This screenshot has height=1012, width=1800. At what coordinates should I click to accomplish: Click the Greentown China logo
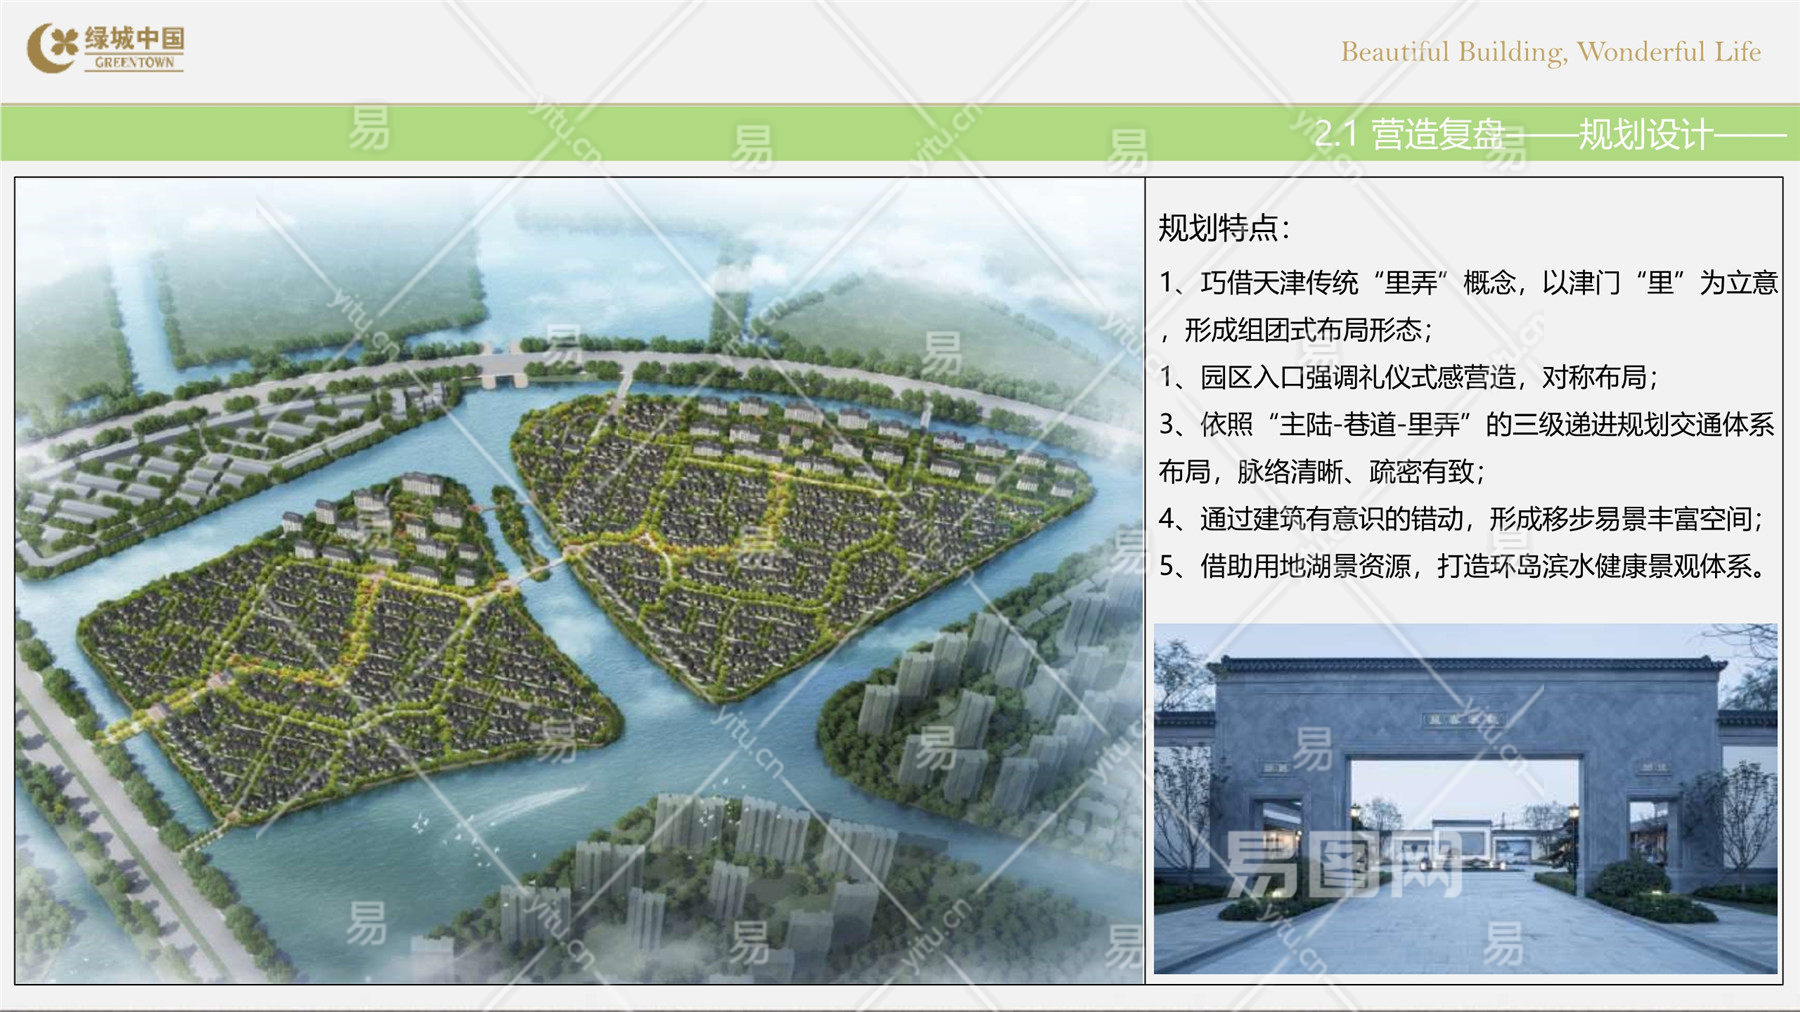[x=105, y=48]
